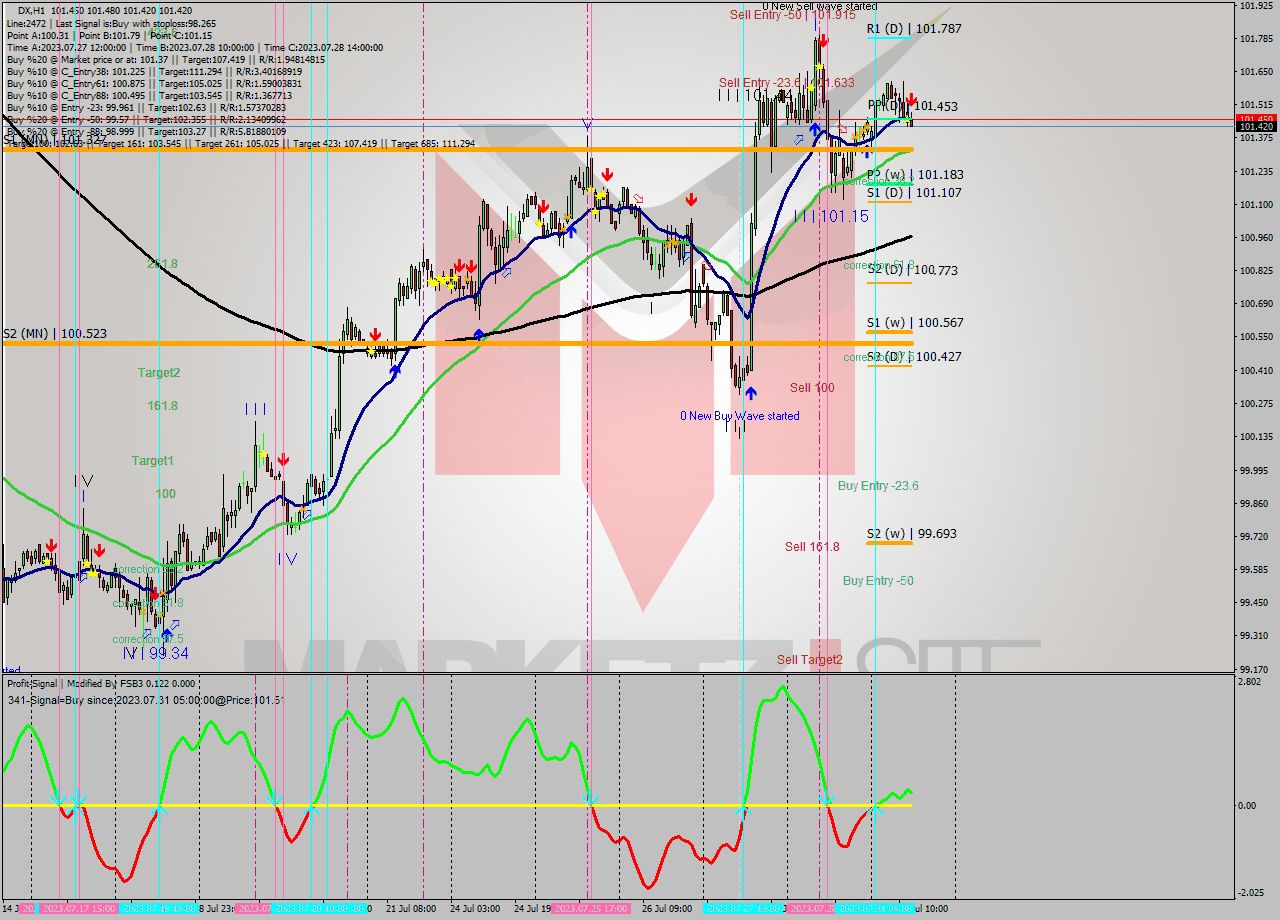
Task: Click the blue IV | 99.34 wave label
Action: (155, 653)
